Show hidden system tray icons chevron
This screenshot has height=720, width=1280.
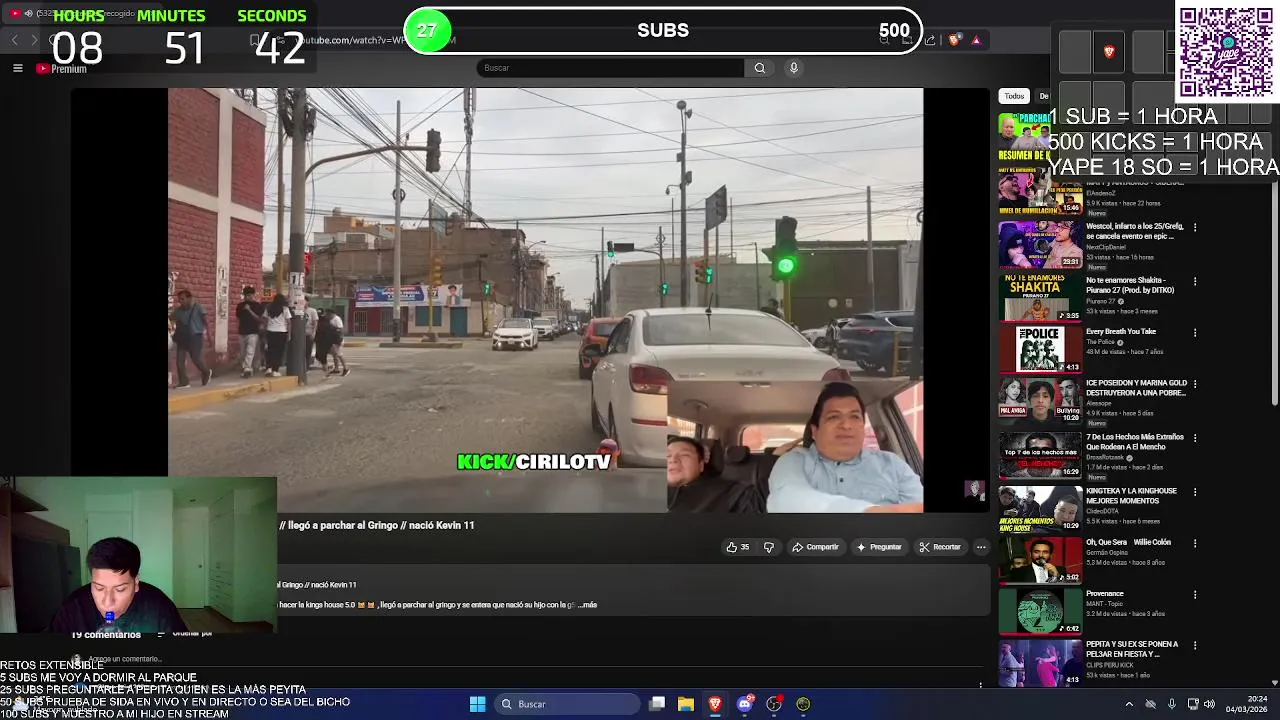coord(1129,704)
